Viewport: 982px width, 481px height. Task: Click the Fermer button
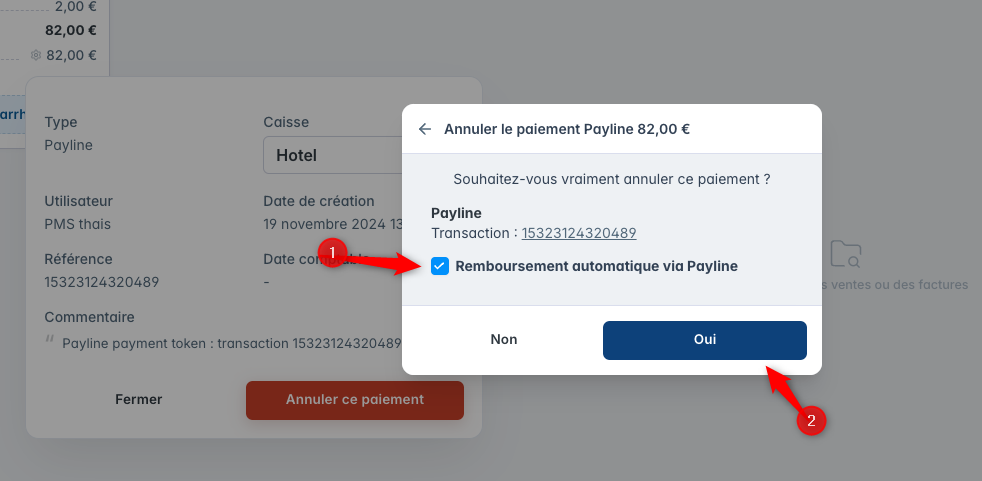[x=138, y=400]
